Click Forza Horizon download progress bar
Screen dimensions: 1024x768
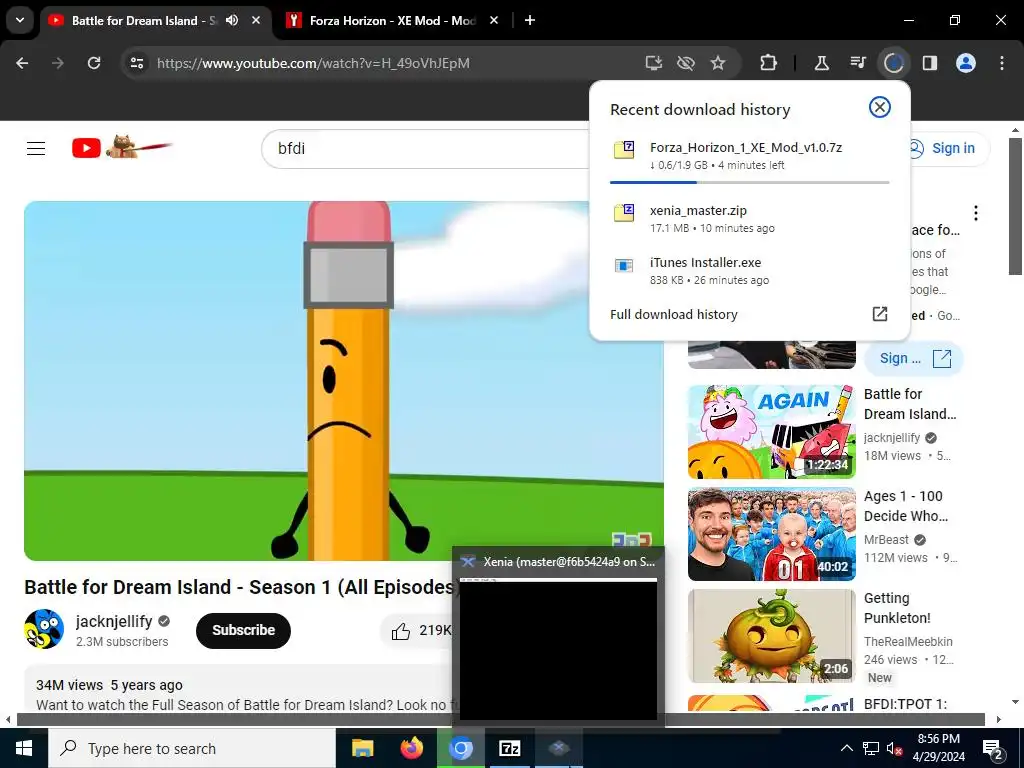pos(750,182)
